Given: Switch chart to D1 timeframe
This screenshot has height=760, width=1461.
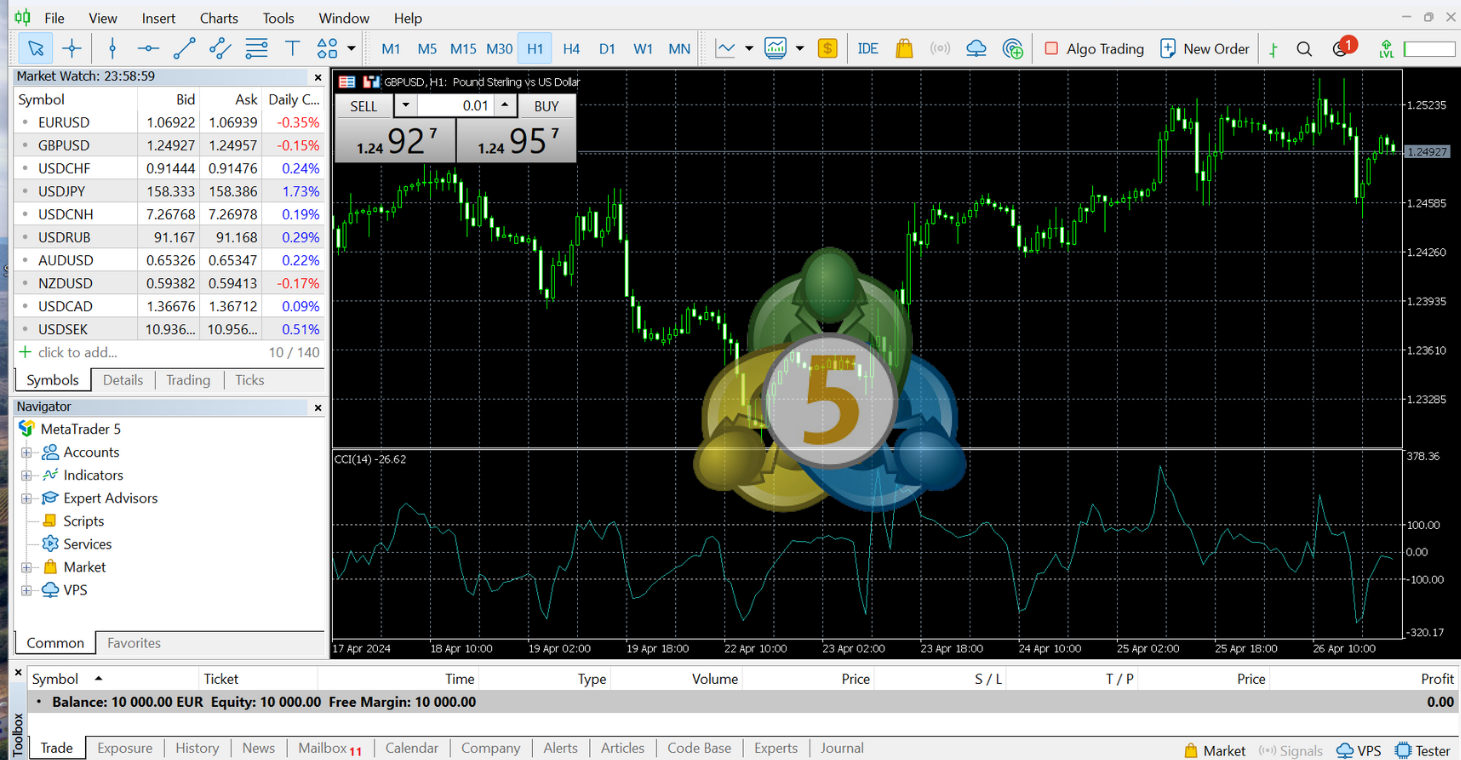Looking at the screenshot, I should pyautogui.click(x=607, y=48).
